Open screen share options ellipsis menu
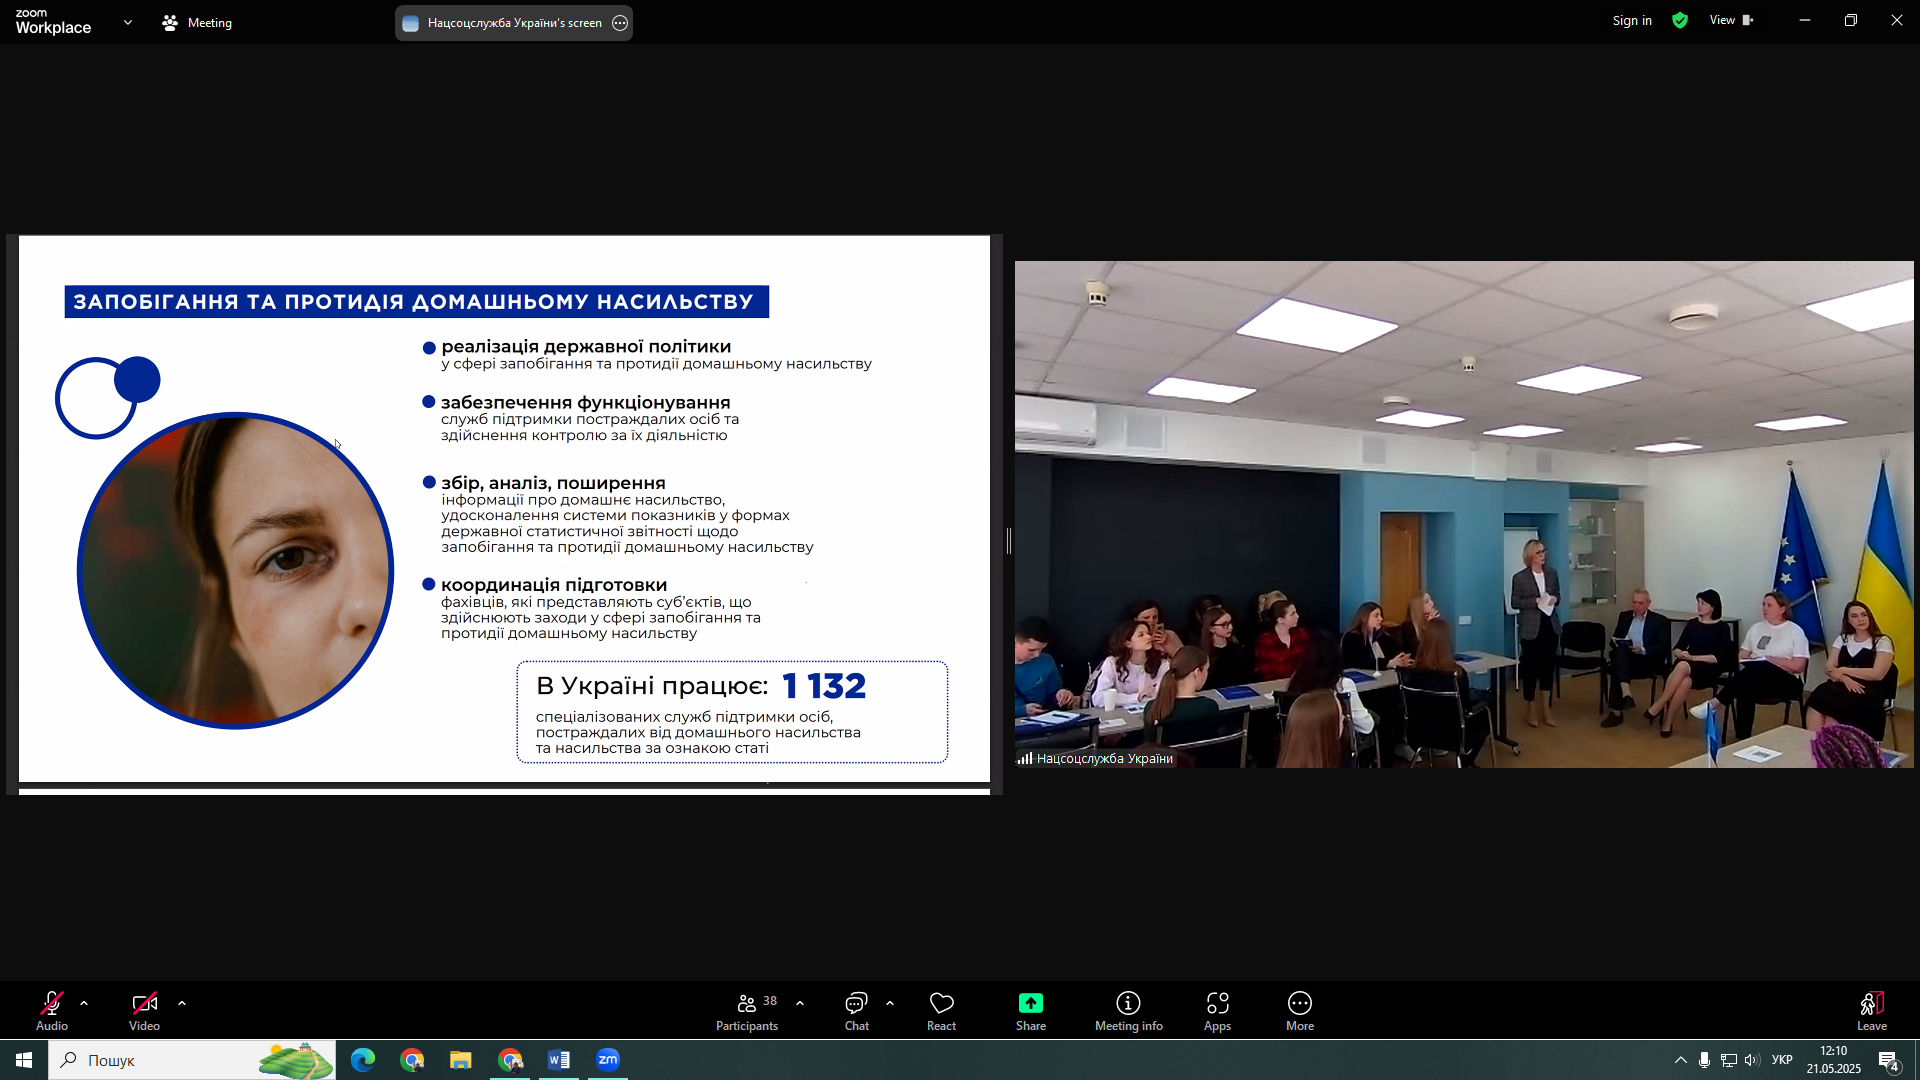This screenshot has height=1080, width=1920. click(x=620, y=23)
